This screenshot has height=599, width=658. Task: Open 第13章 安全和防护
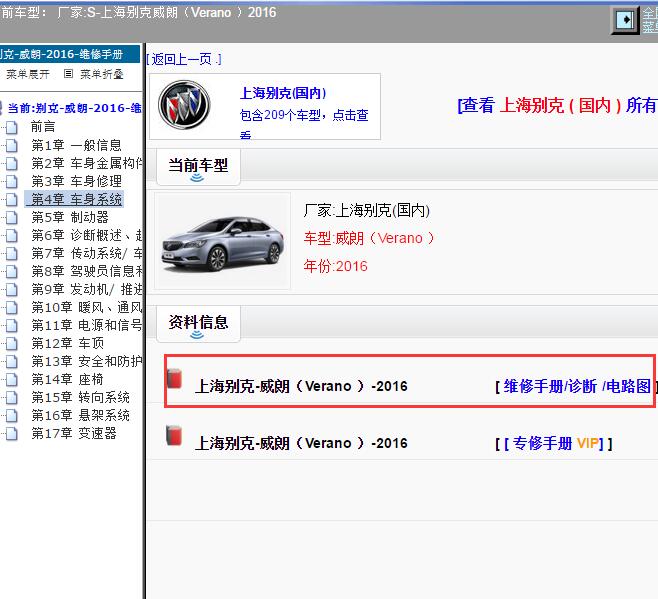click(x=86, y=361)
